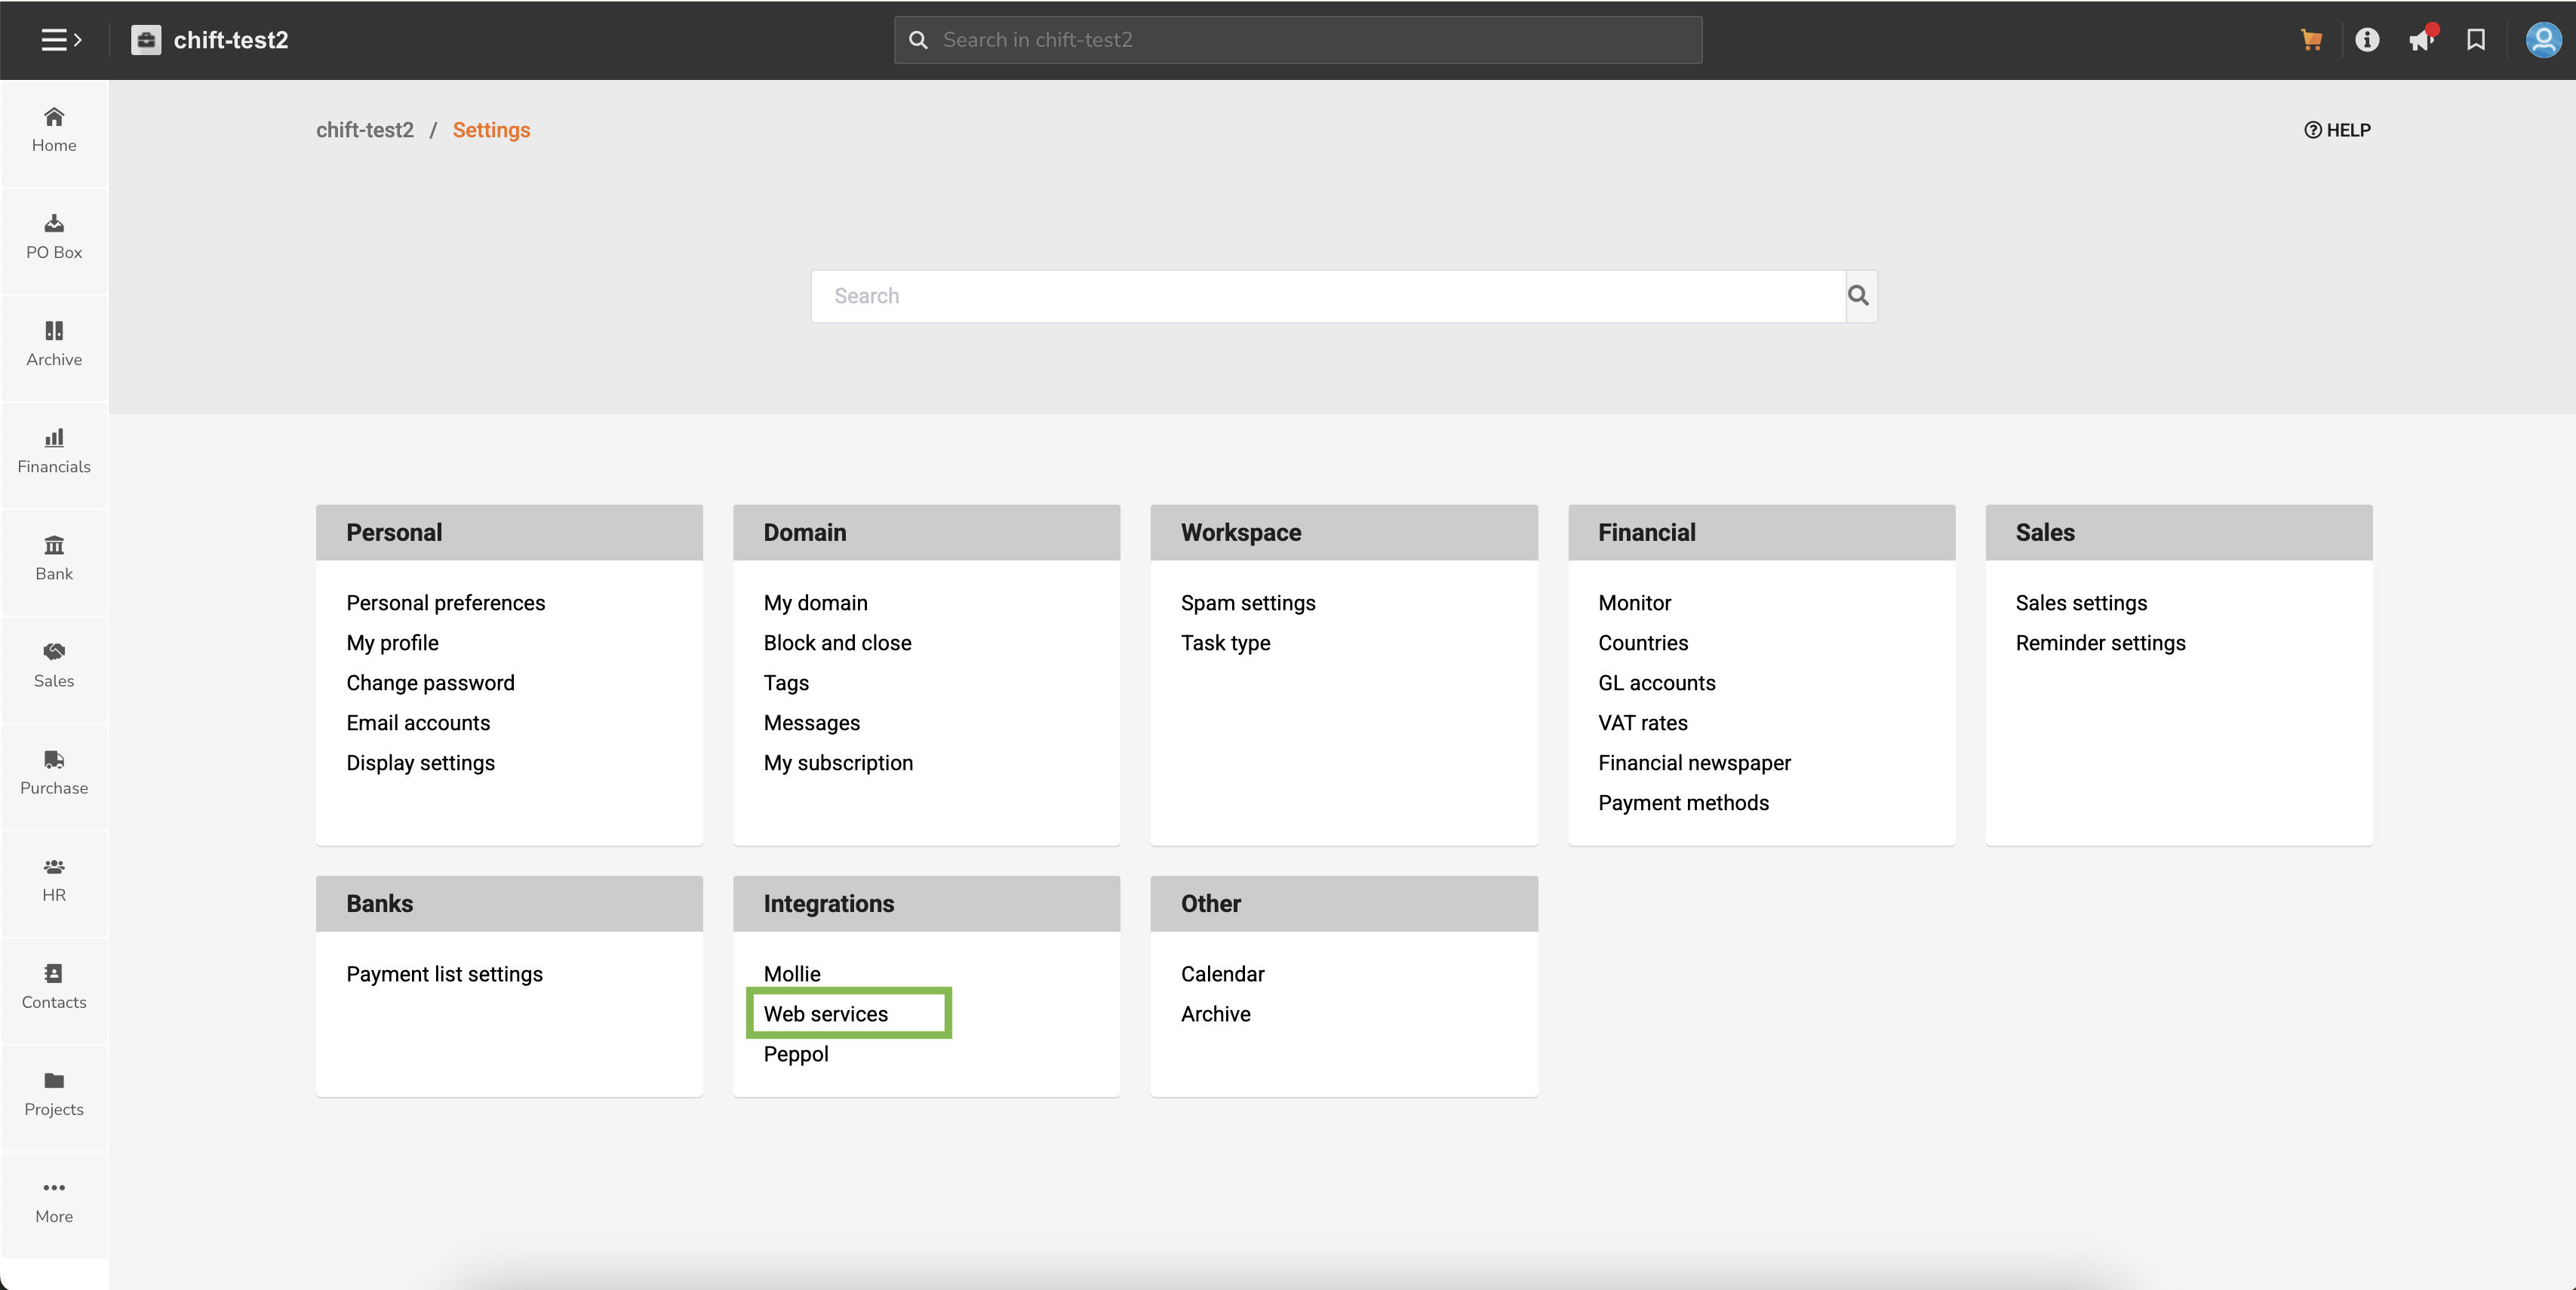Open the shopping cart icon

(x=2311, y=40)
